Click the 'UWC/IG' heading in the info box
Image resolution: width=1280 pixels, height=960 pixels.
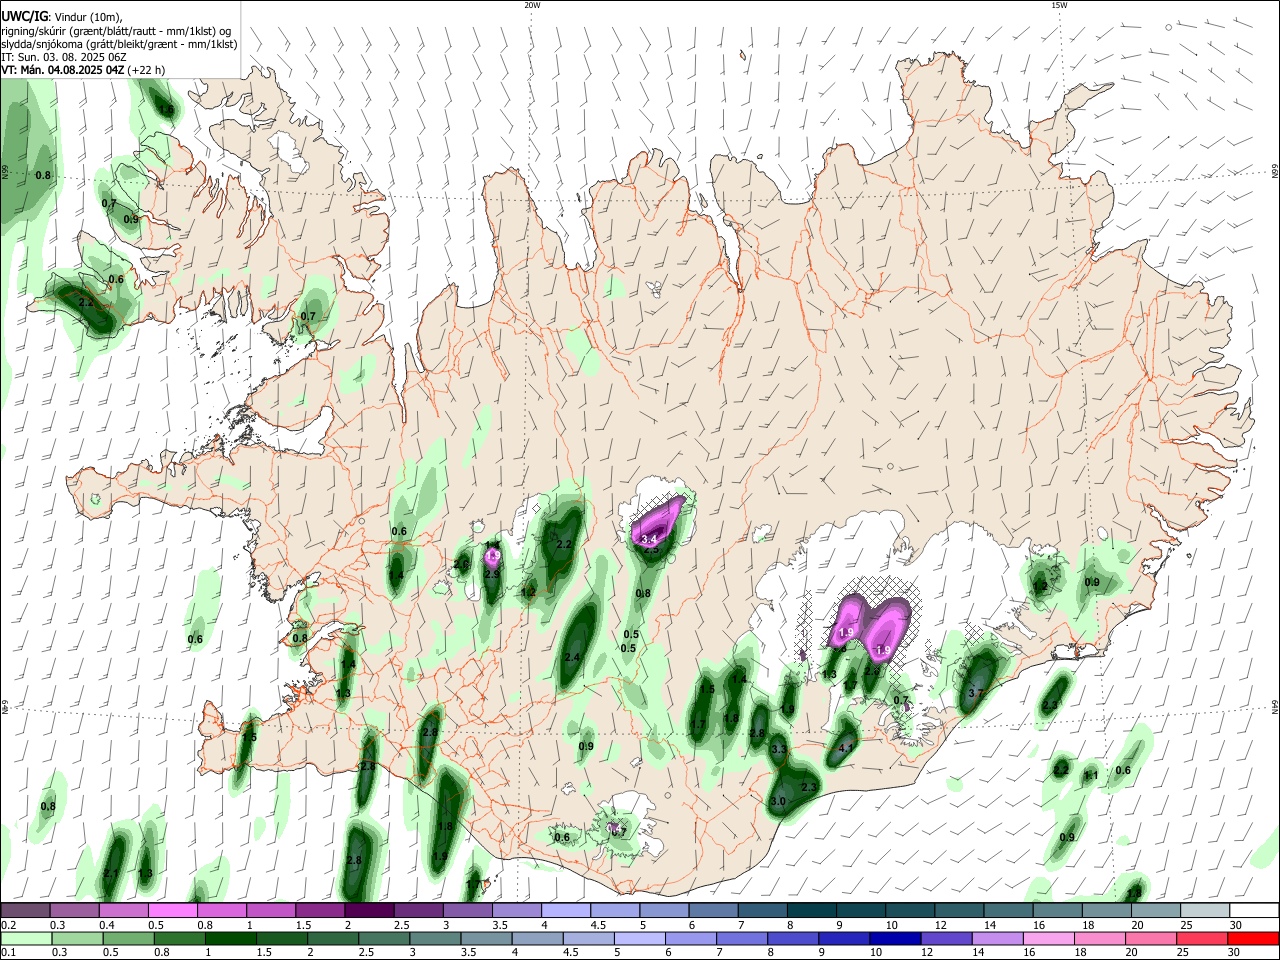pos(24,17)
